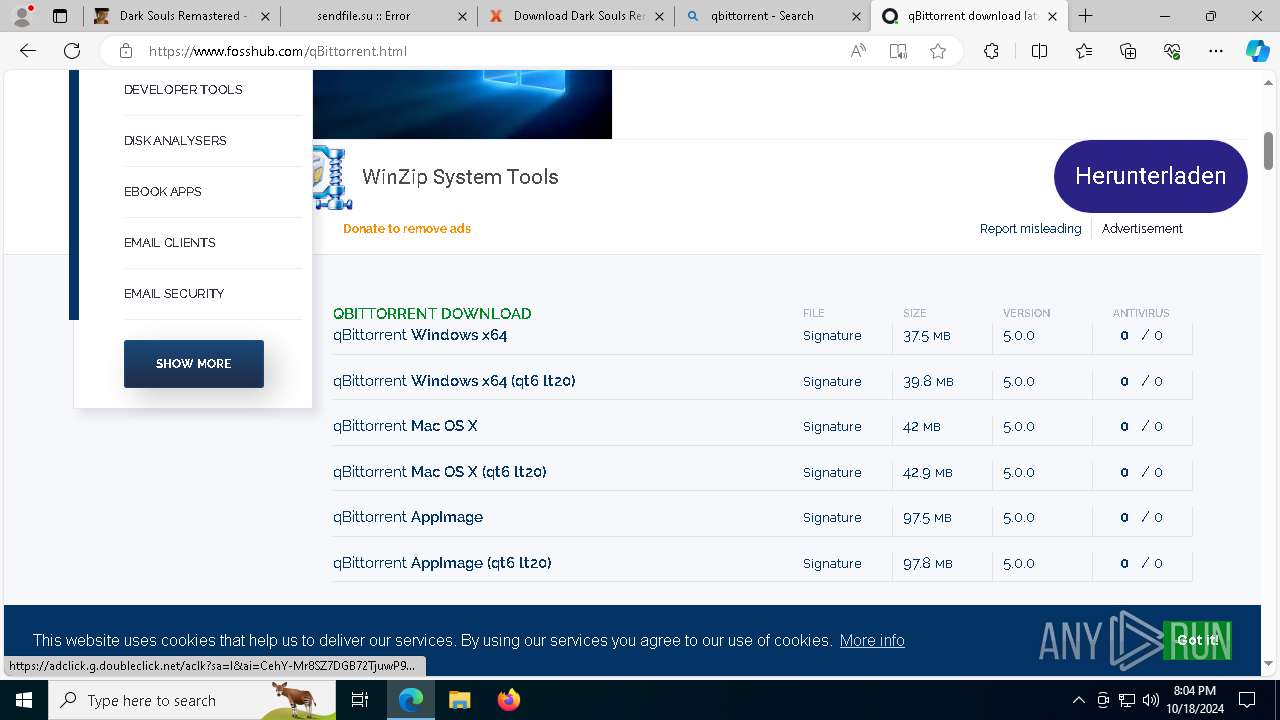1280x720 pixels.
Task: Select EMAIL SECURITY category
Action: coord(174,294)
